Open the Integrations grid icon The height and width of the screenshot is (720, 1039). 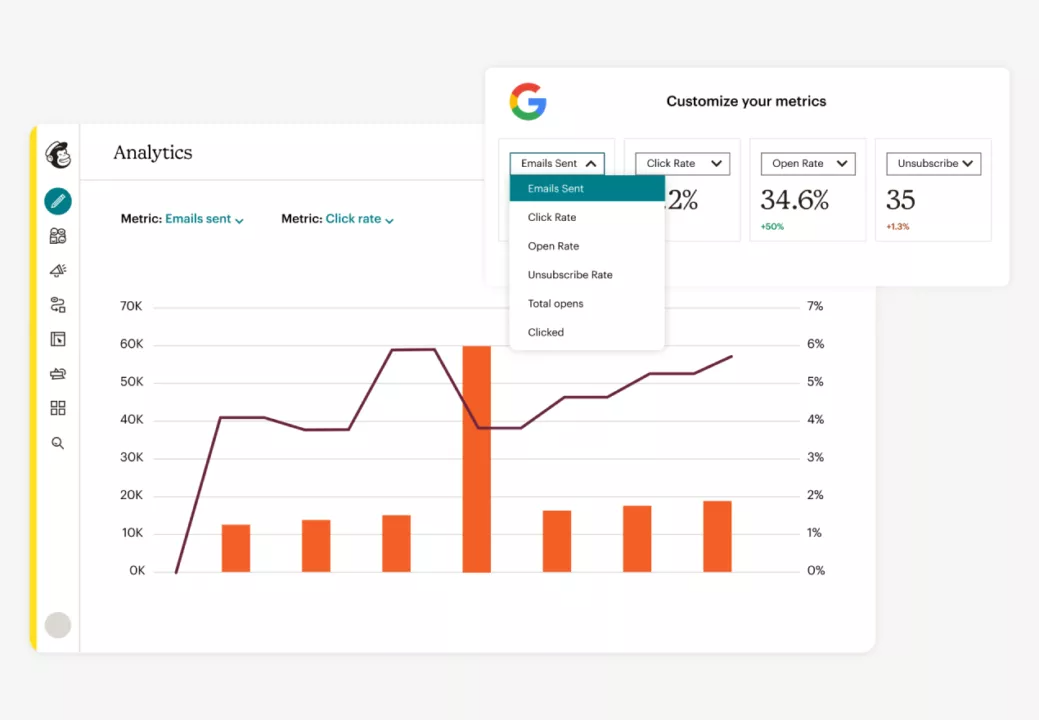click(58, 408)
